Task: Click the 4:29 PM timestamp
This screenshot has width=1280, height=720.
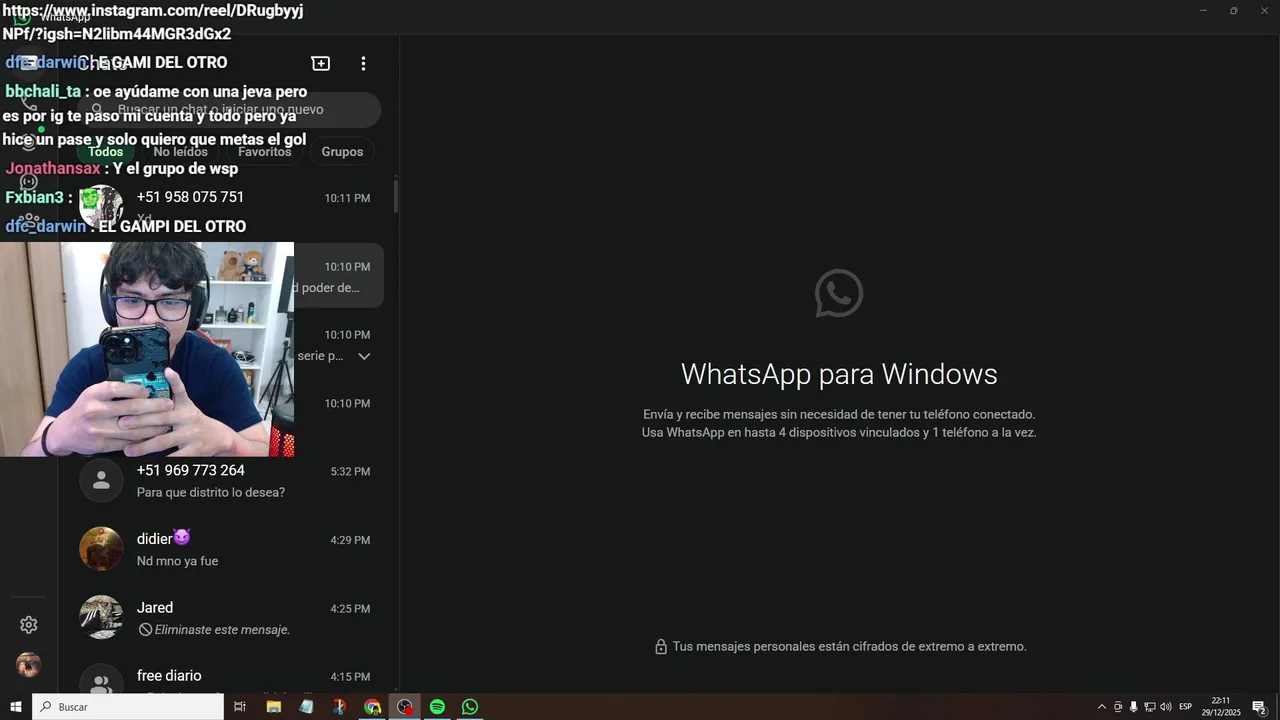Action: pyautogui.click(x=350, y=540)
